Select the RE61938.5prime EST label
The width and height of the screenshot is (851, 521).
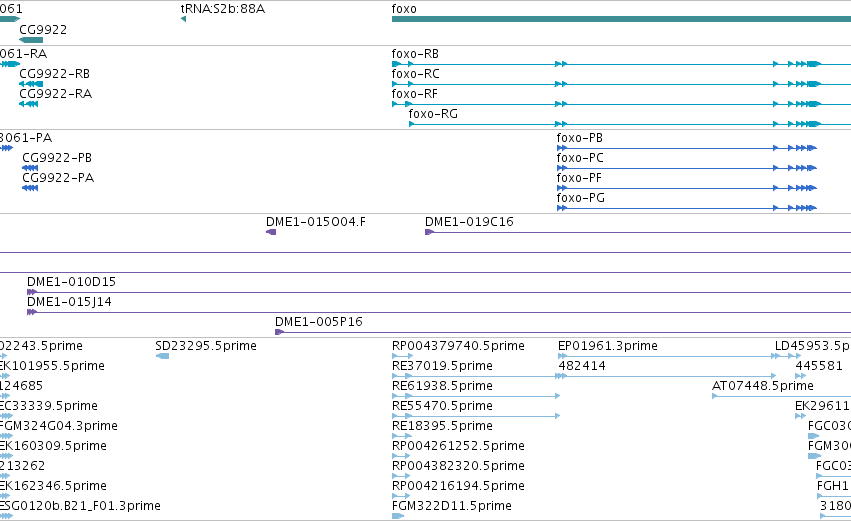[442, 386]
